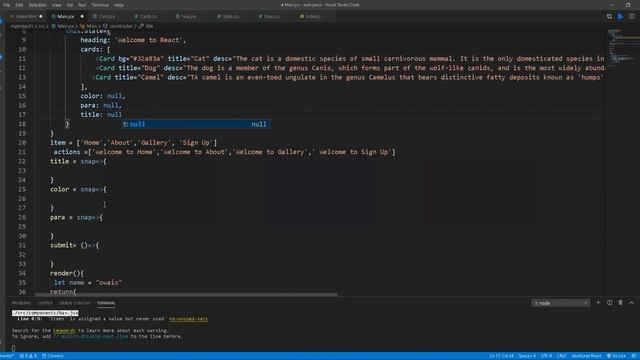
Task: Click the ./src/components/Nav.js path in terminal
Action: (45, 313)
